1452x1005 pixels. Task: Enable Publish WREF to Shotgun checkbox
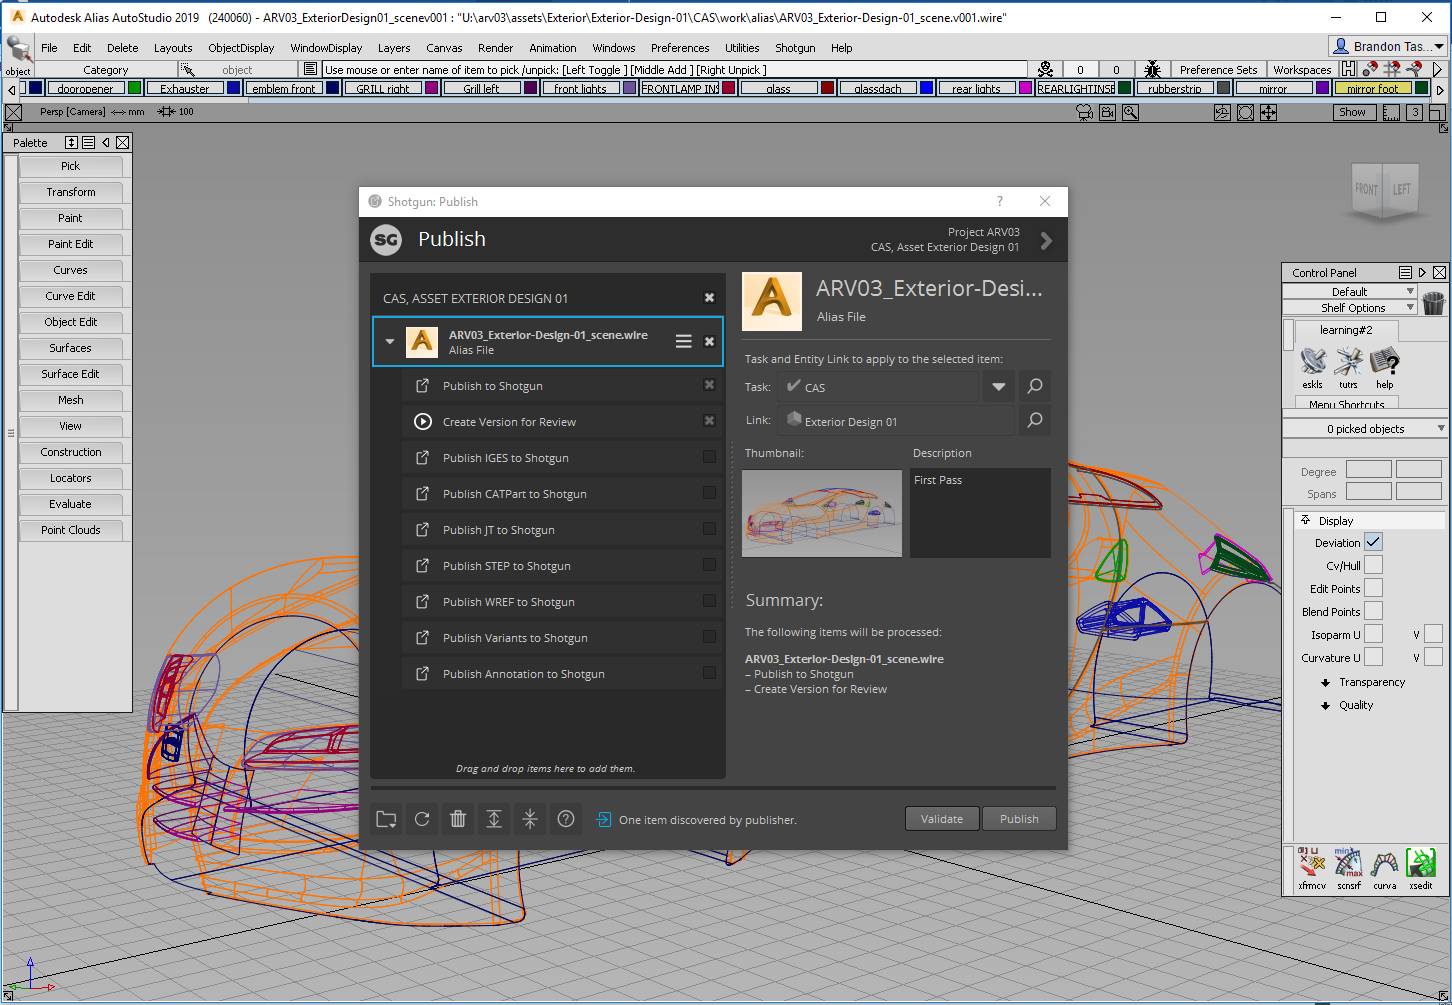(x=709, y=601)
